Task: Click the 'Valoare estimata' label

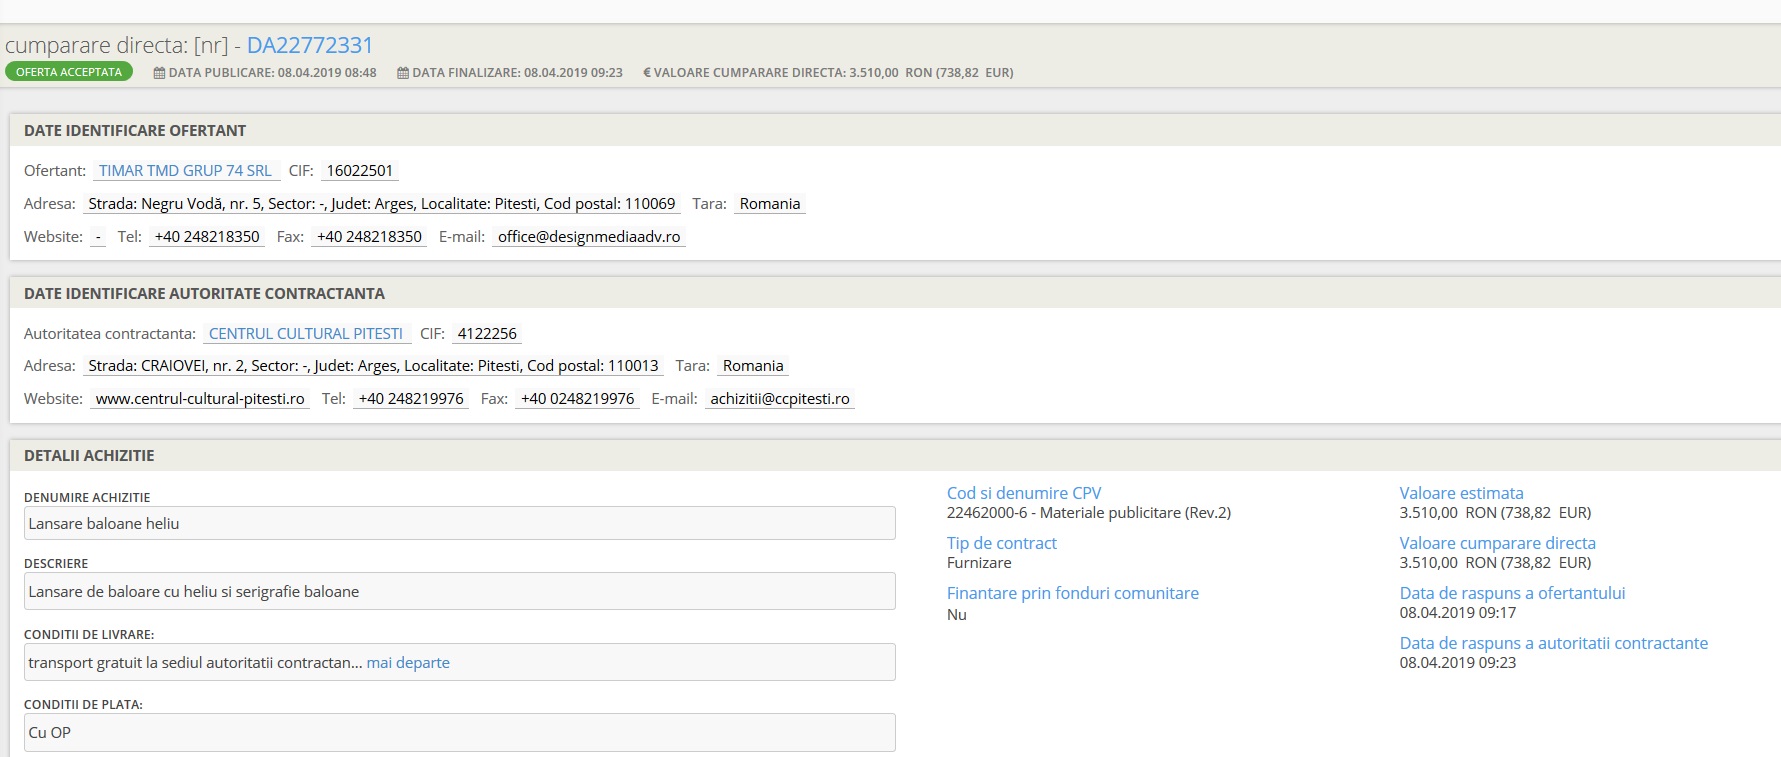Action: (x=1462, y=493)
